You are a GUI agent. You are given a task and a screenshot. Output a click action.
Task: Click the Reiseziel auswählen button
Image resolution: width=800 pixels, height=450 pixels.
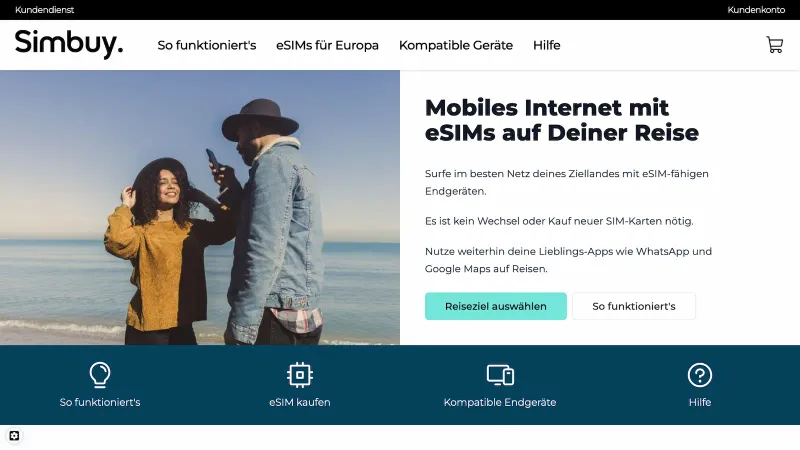coord(495,306)
